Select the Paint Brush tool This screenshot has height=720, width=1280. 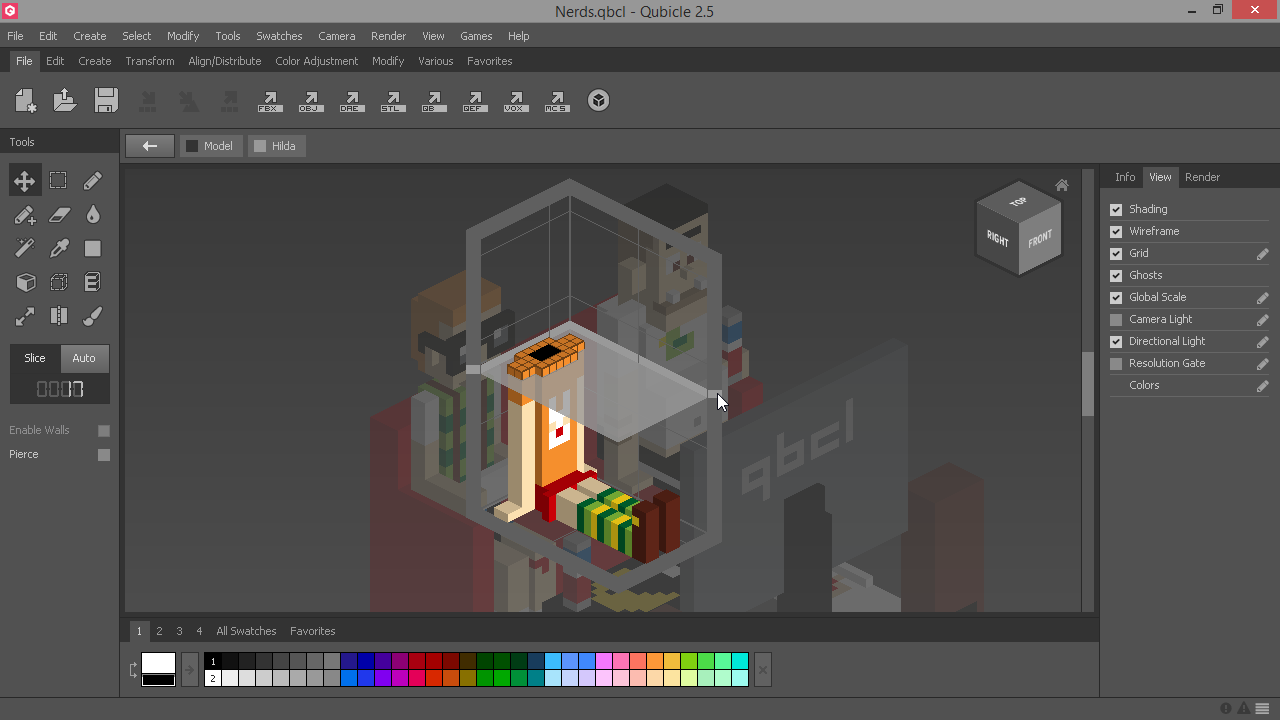93,317
